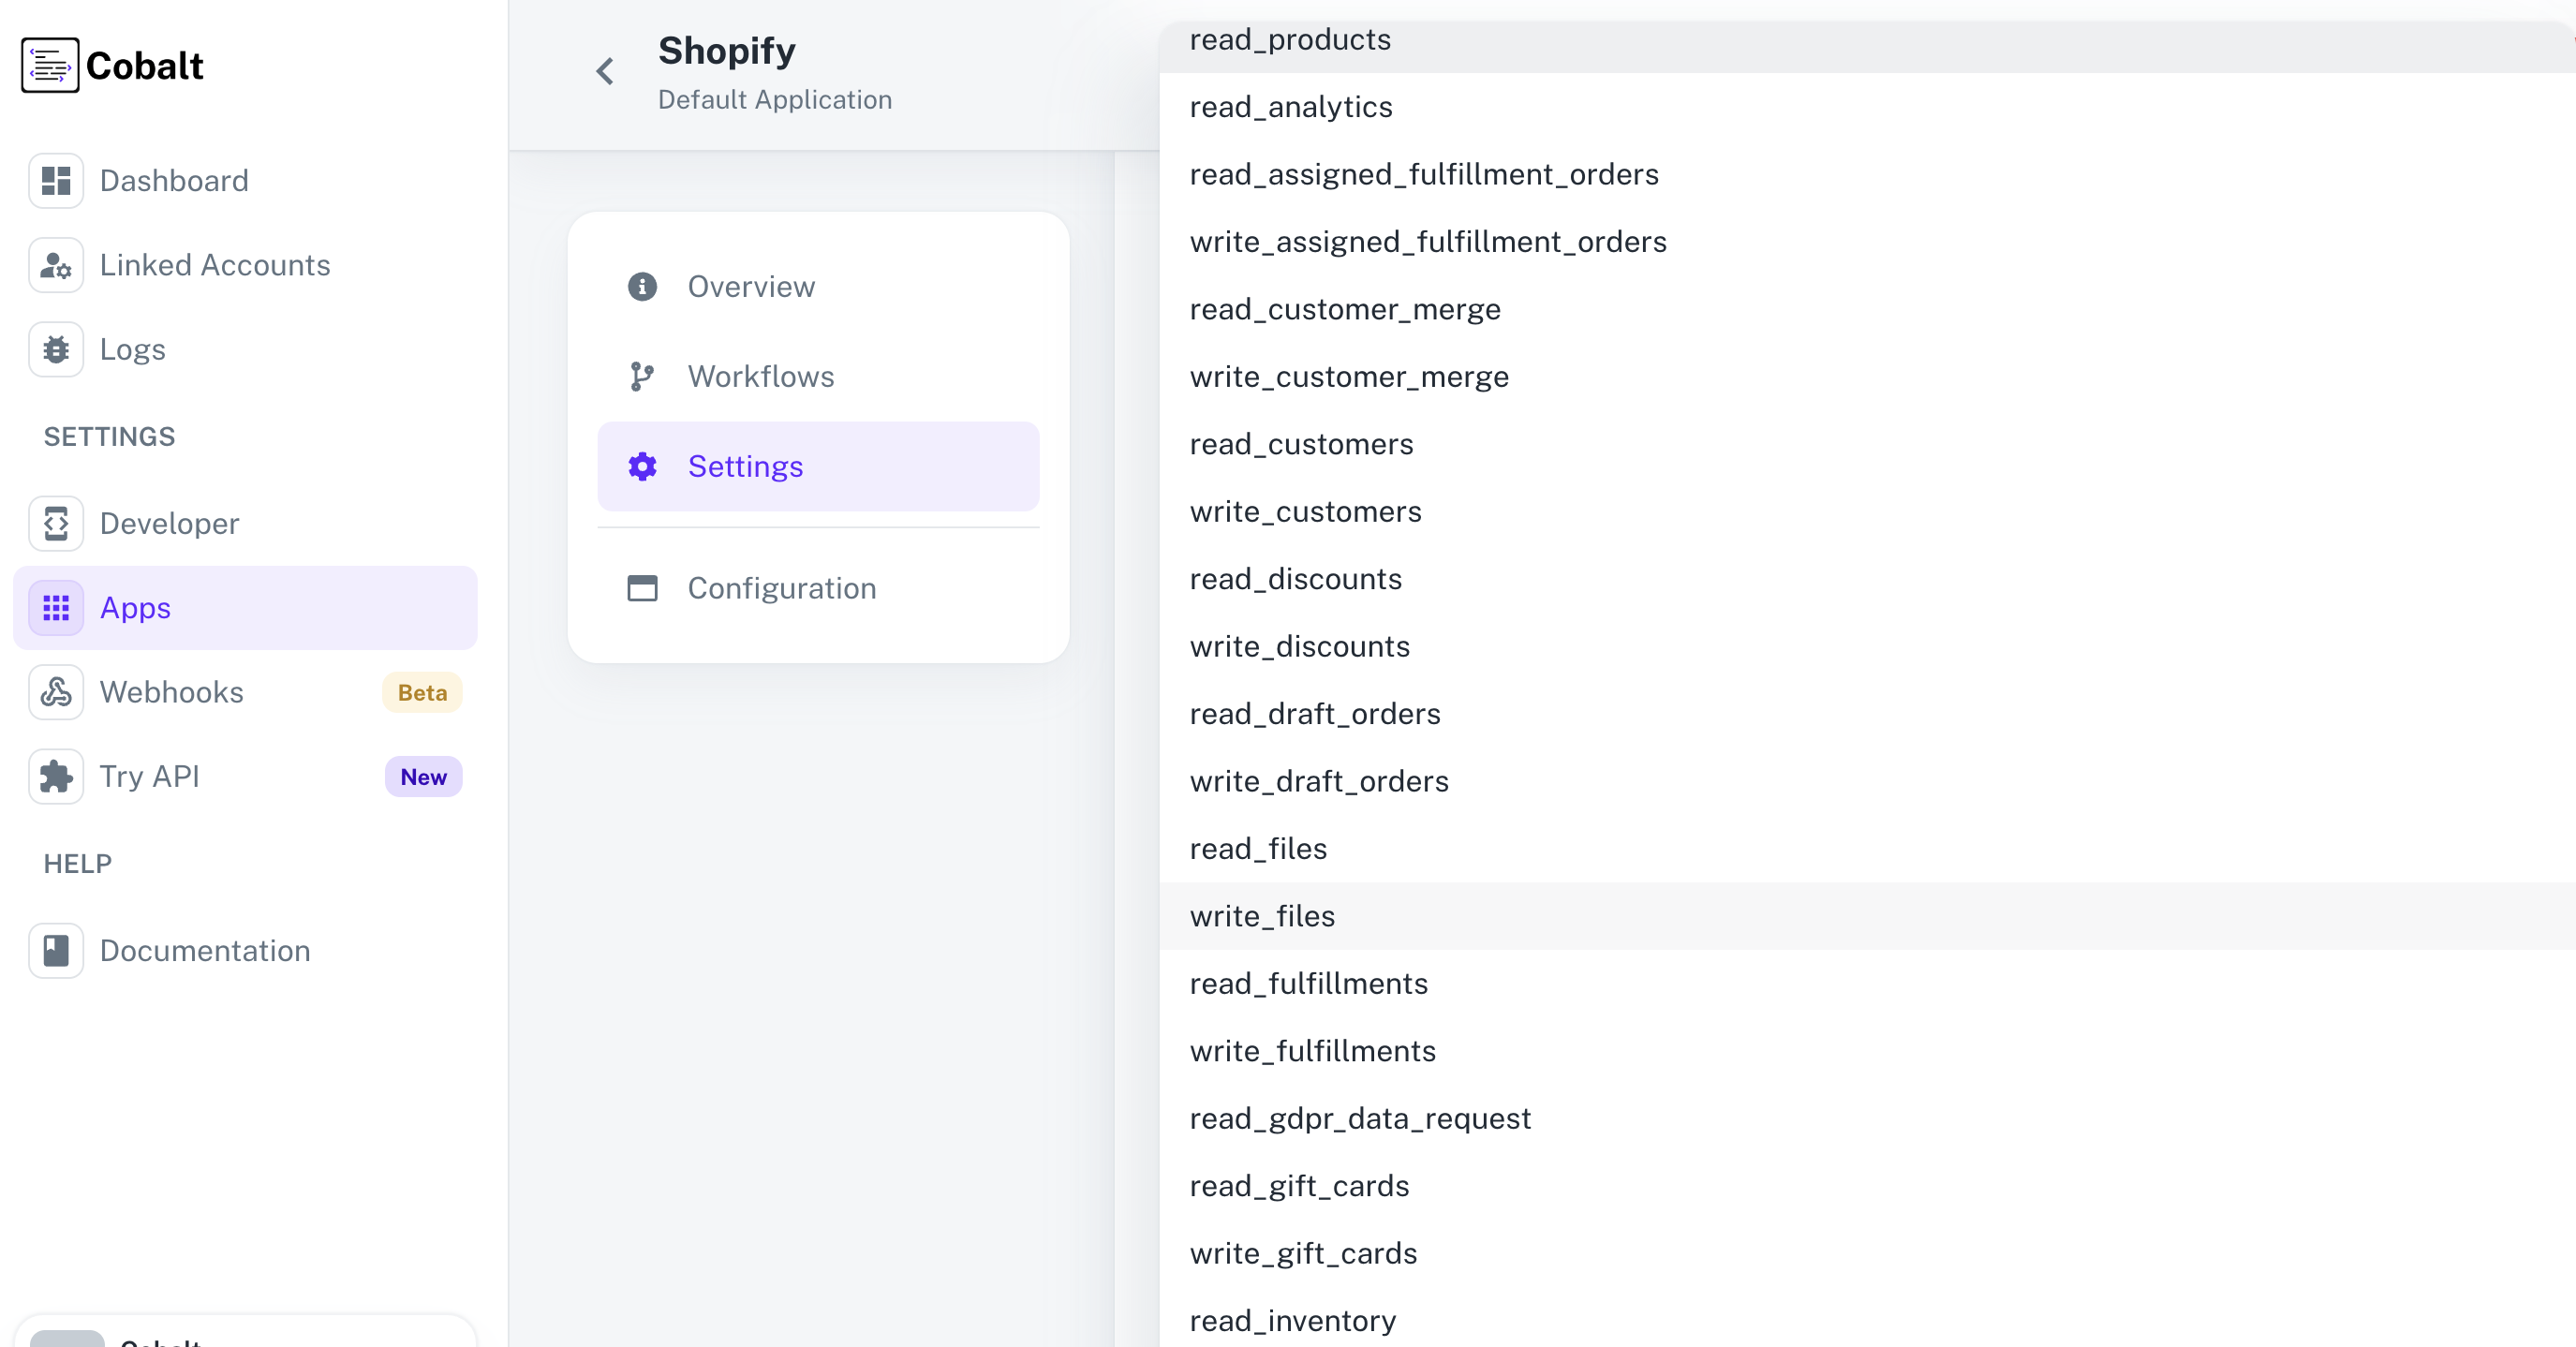Select the Developer code icon

pyautogui.click(x=56, y=523)
